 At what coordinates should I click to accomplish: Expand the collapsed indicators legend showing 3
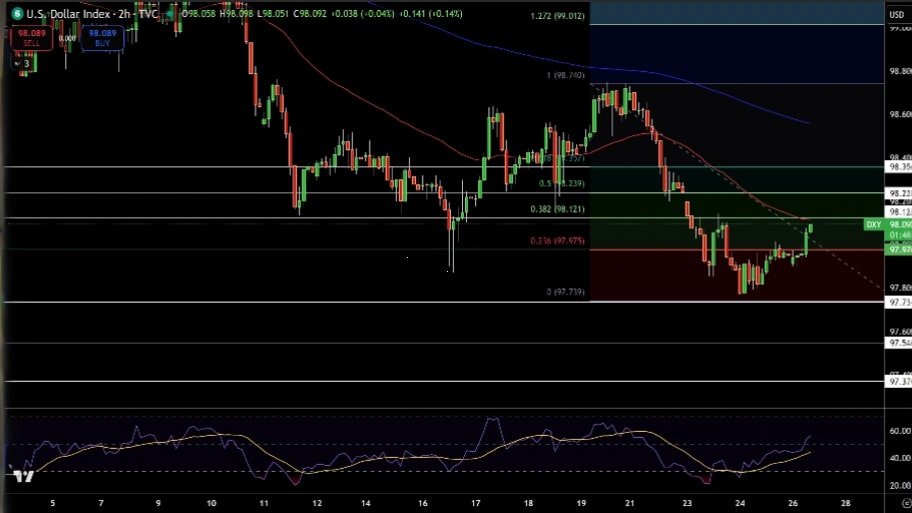22,63
